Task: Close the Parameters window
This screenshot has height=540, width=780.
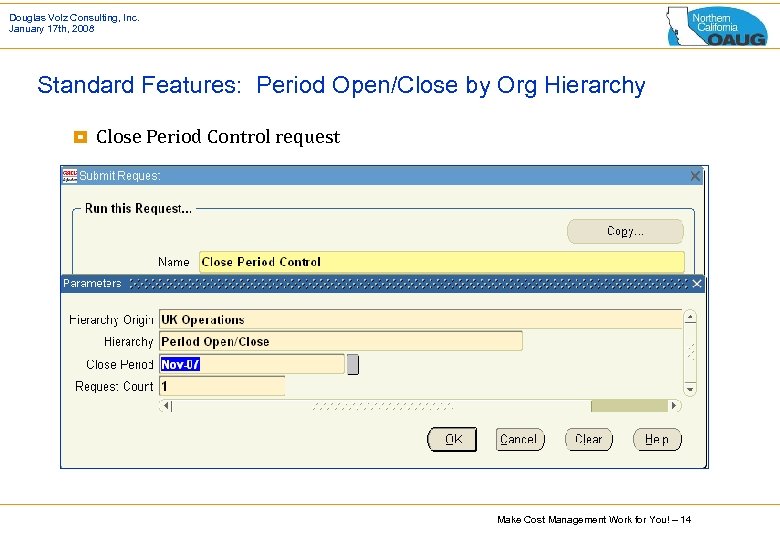Action: (x=696, y=283)
